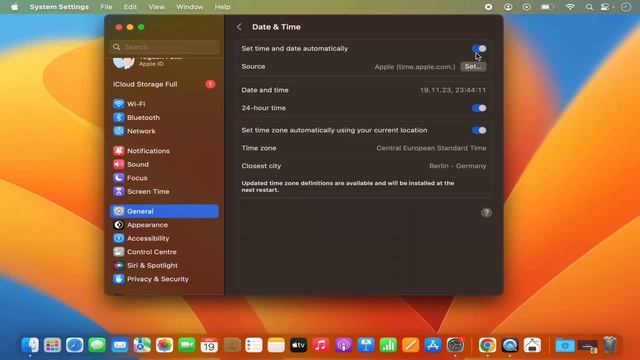This screenshot has width=640, height=360.
Task: Open Finder from the Dock
Action: click(30, 345)
